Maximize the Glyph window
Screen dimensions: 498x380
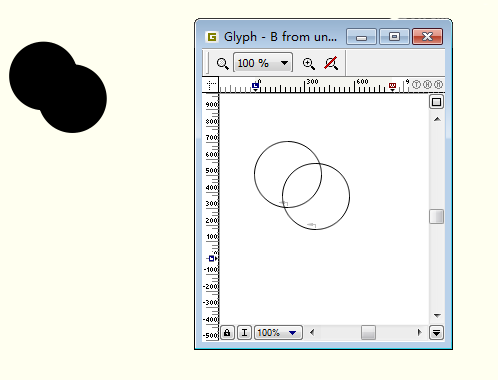[394, 37]
